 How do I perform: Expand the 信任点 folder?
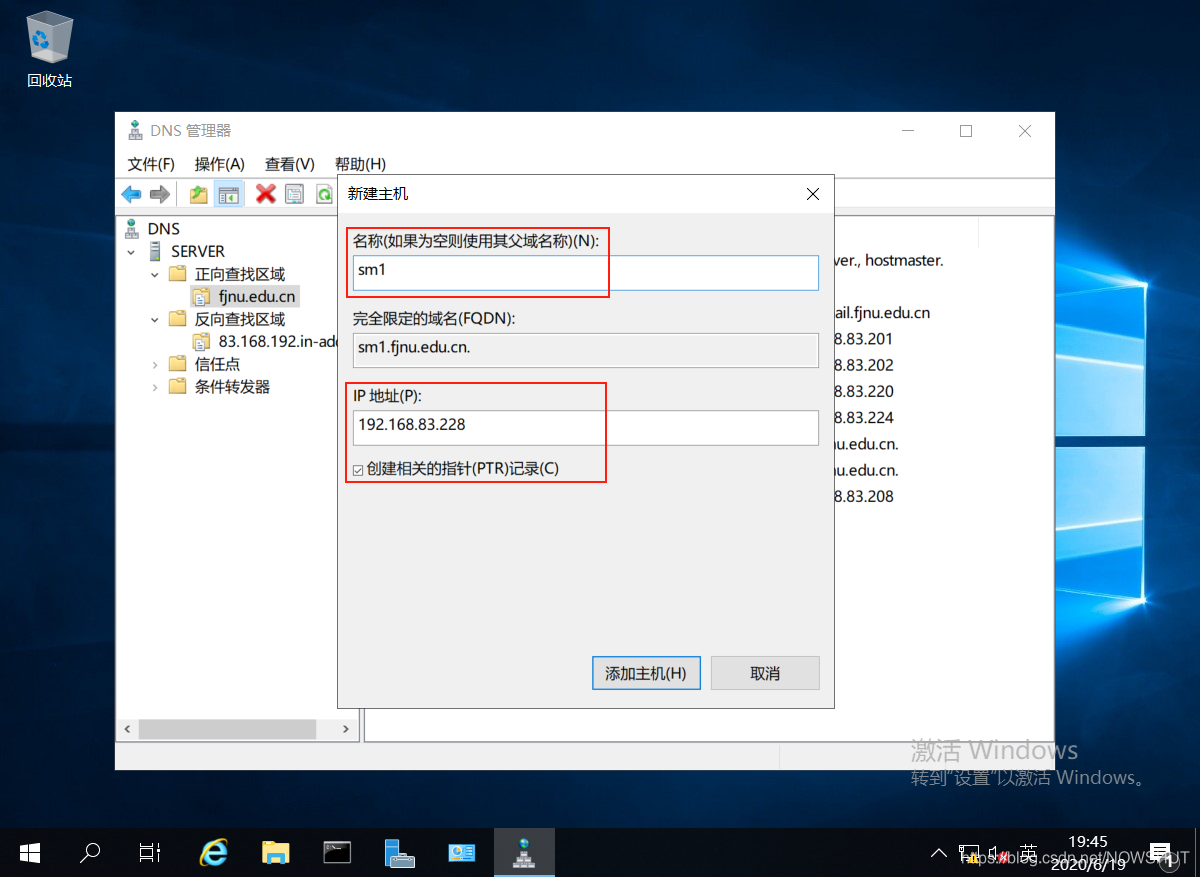pyautogui.click(x=155, y=365)
